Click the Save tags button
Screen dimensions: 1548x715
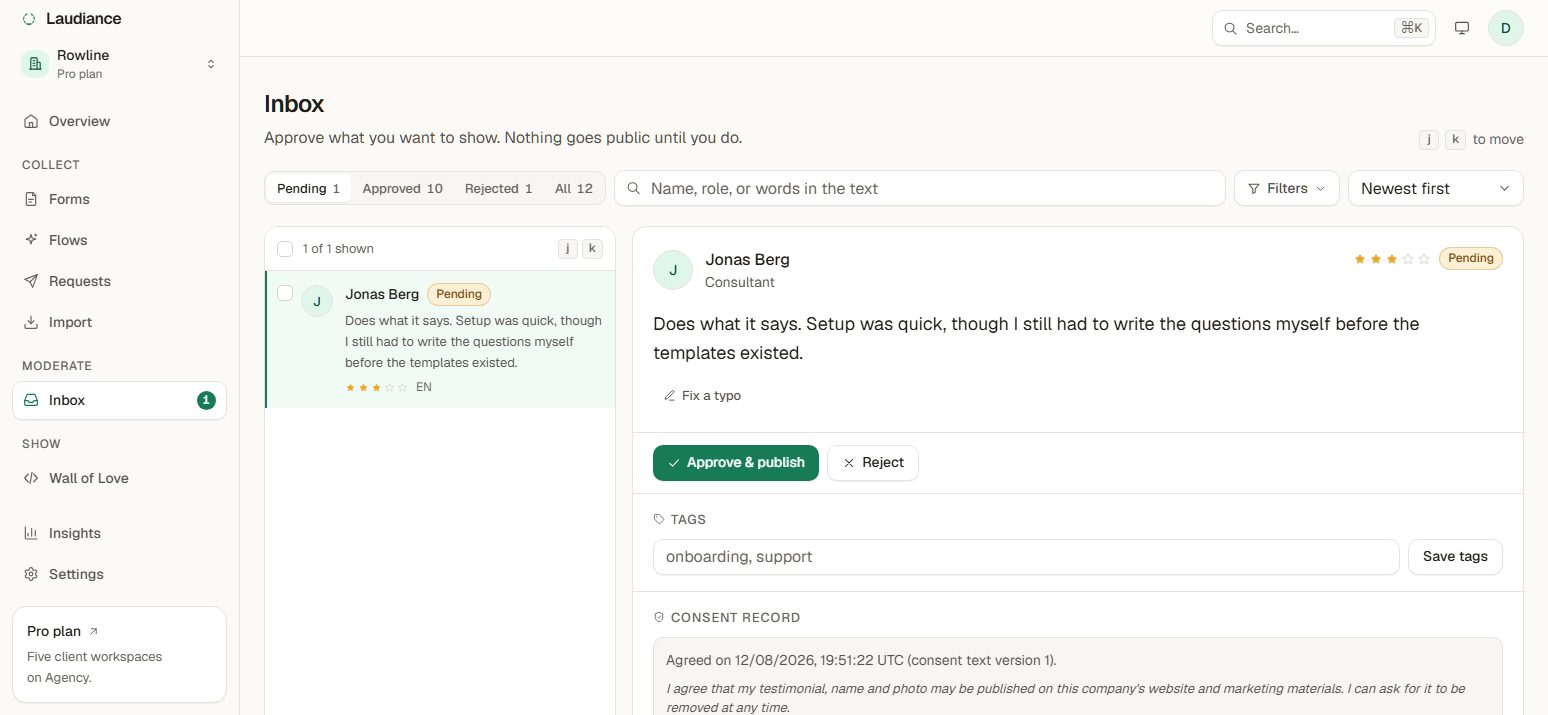(1455, 557)
